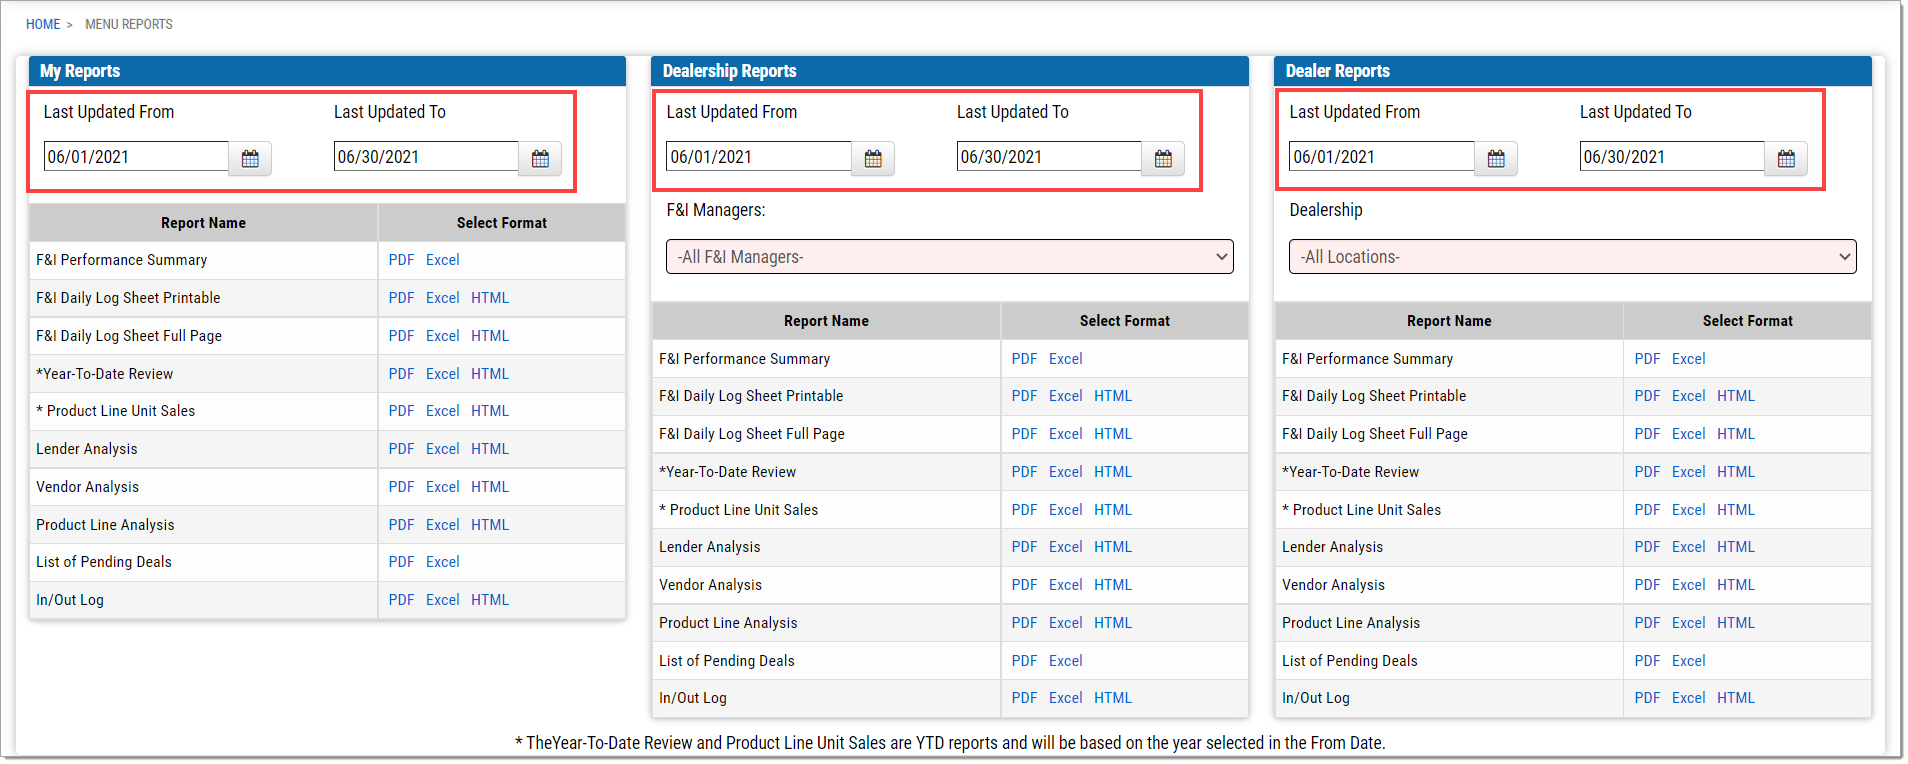Export My Reports Lender Analysis to Excel
1908x764 pixels.
[443, 449]
